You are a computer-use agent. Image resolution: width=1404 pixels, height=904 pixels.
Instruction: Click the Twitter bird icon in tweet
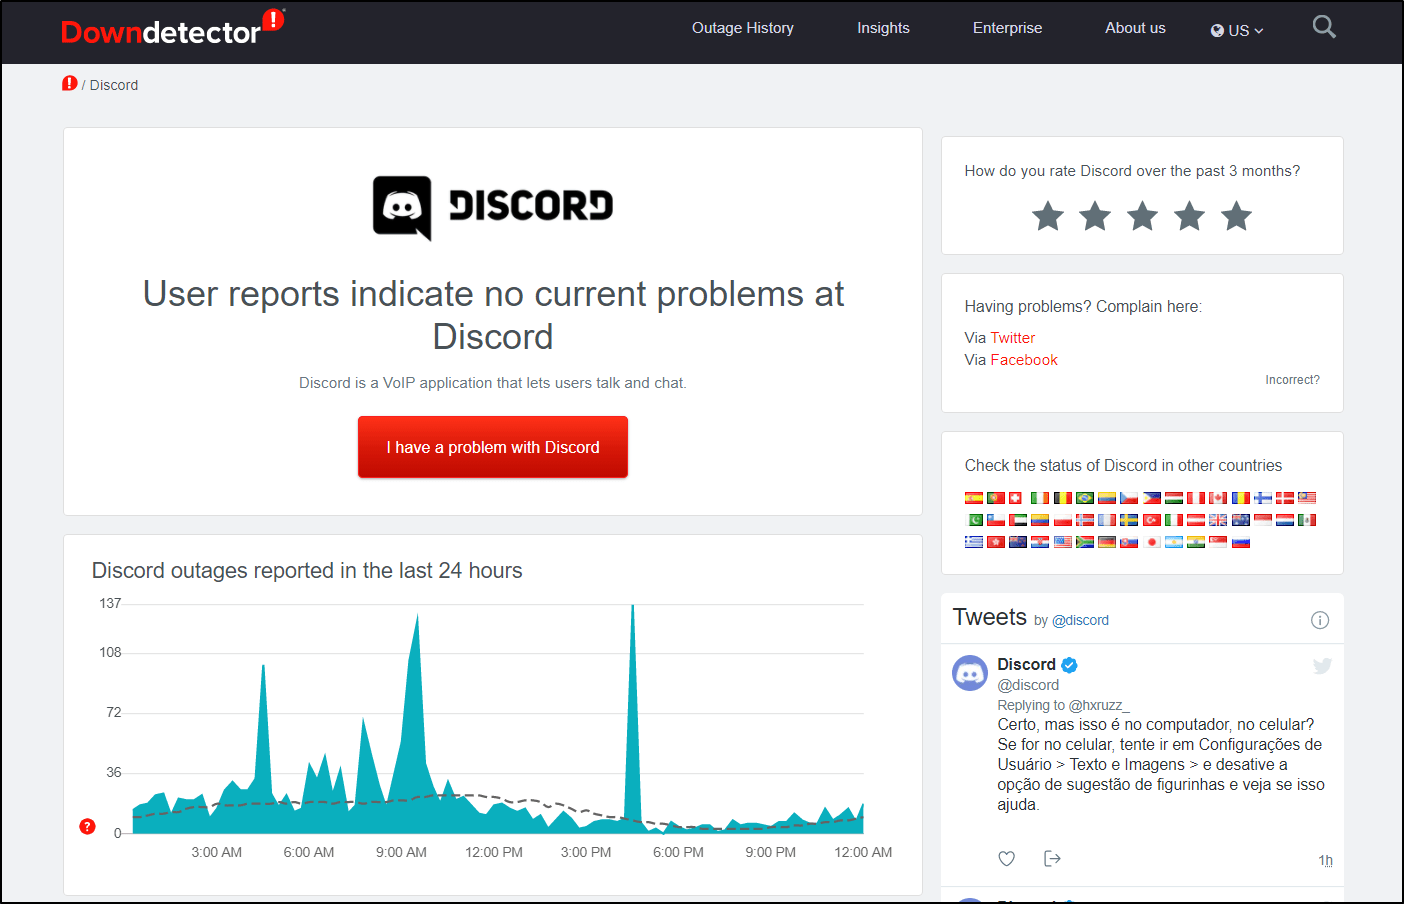(1322, 666)
